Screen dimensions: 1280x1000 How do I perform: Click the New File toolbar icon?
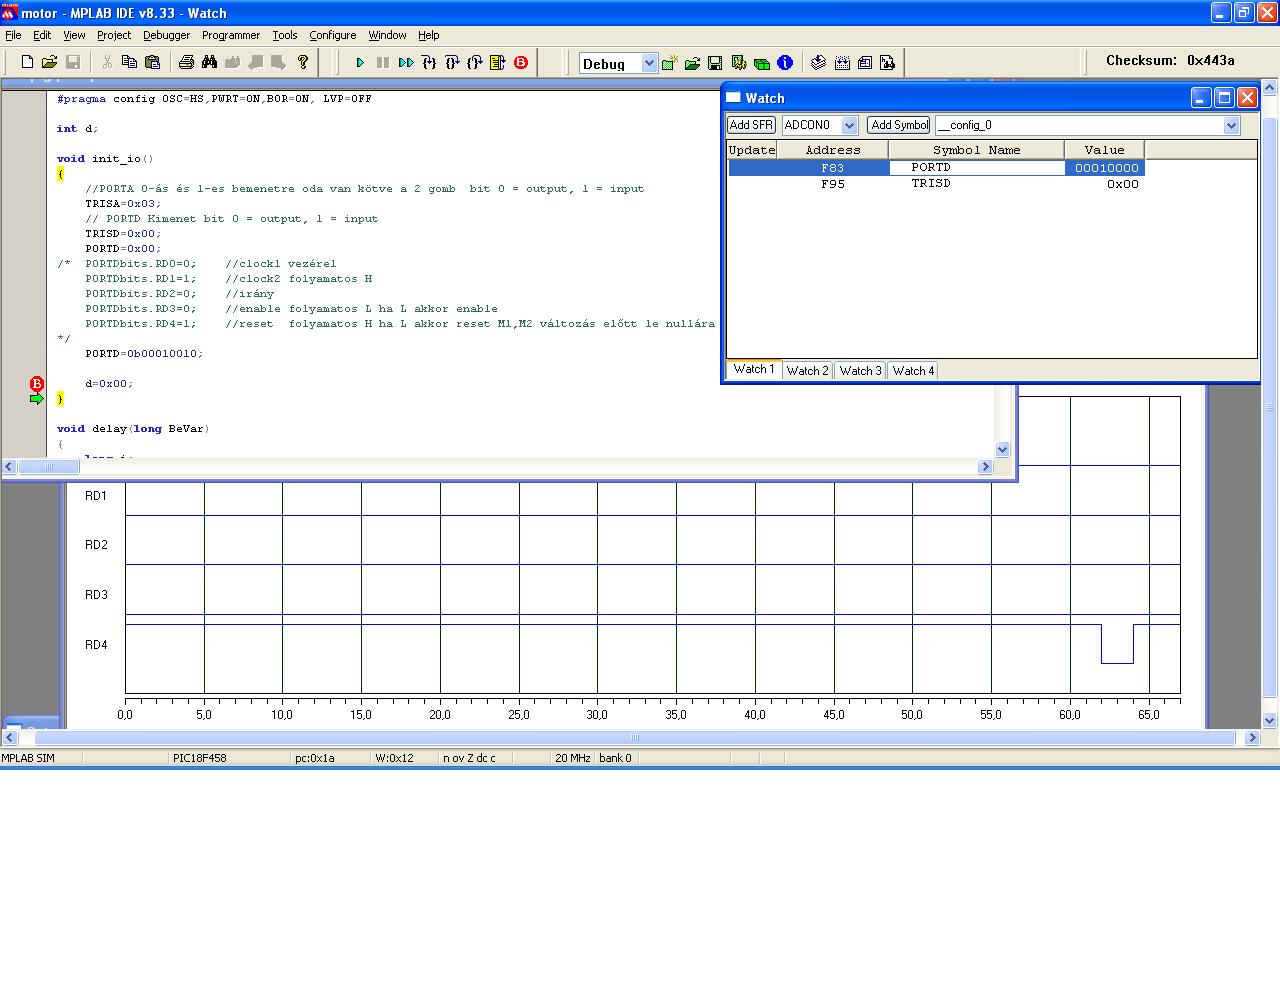(x=27, y=62)
